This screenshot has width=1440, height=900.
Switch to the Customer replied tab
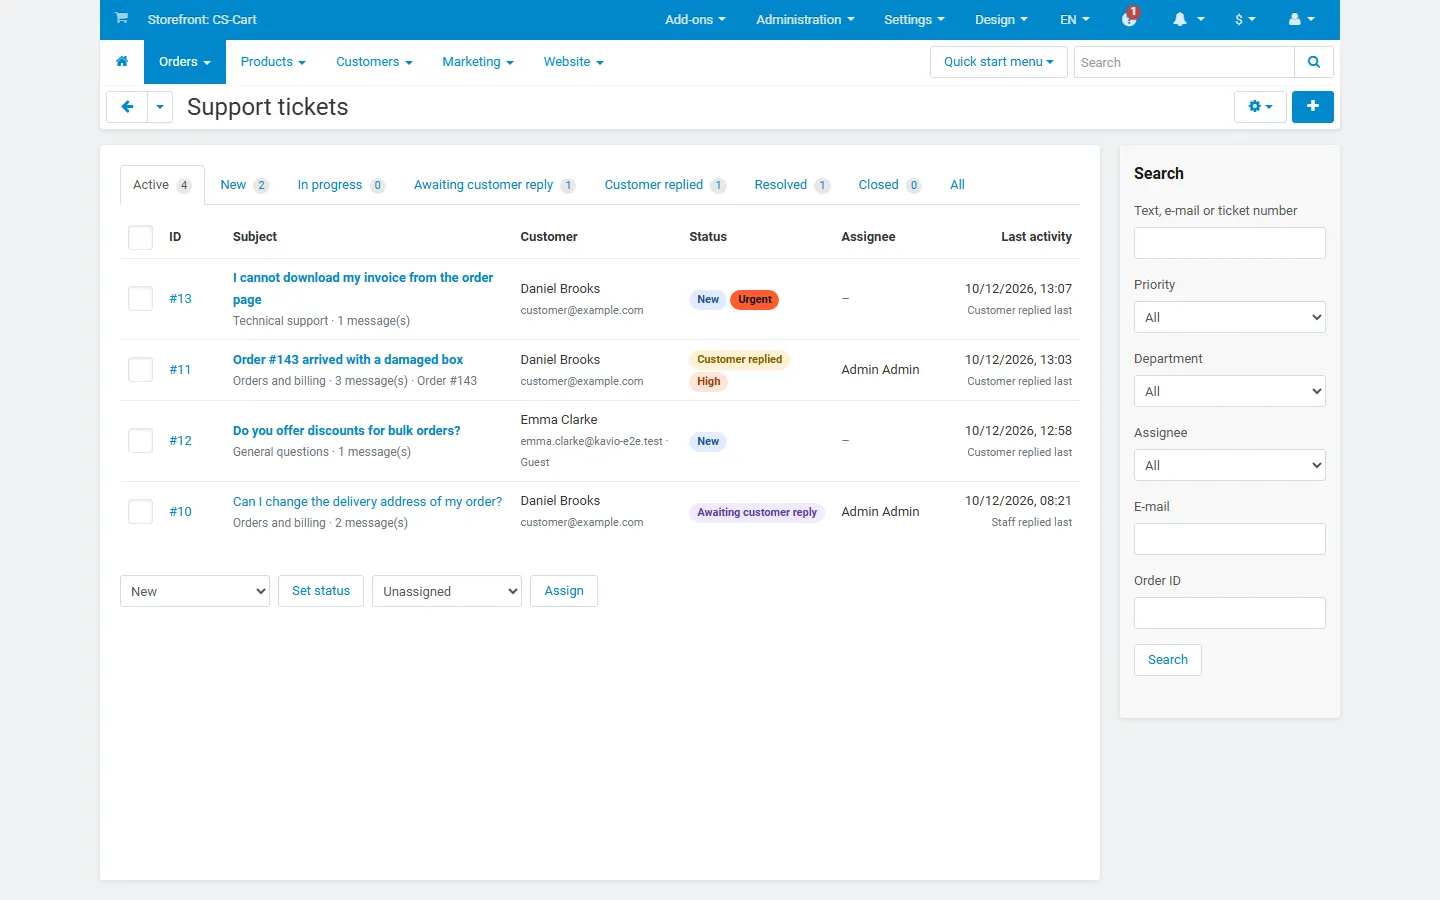coord(665,185)
